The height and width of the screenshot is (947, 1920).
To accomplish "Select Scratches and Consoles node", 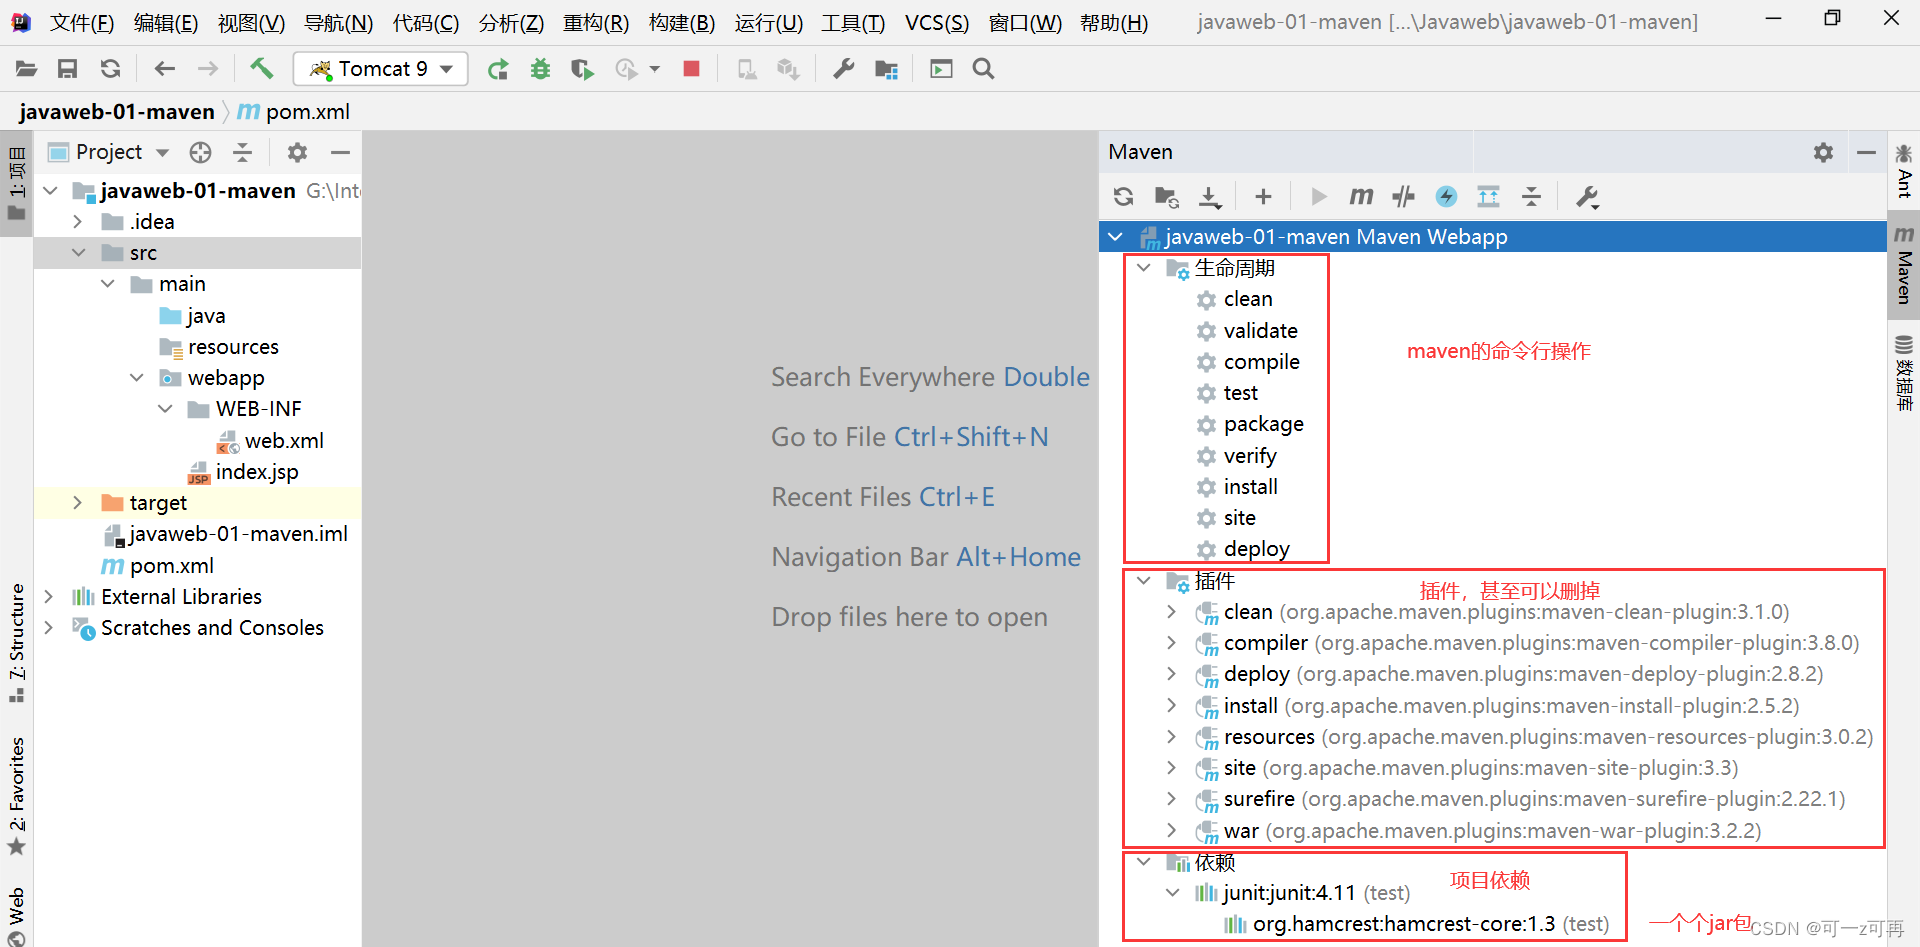I will point(198,627).
